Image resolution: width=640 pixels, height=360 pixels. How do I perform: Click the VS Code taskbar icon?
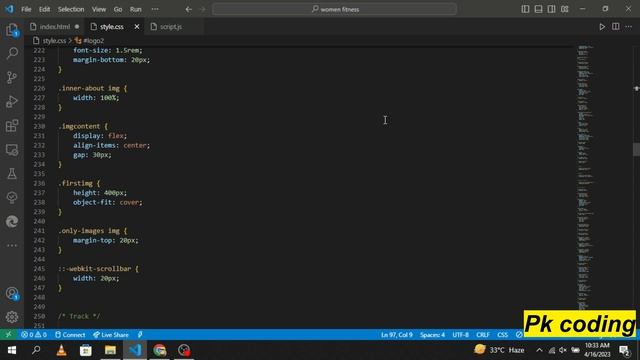click(135, 350)
